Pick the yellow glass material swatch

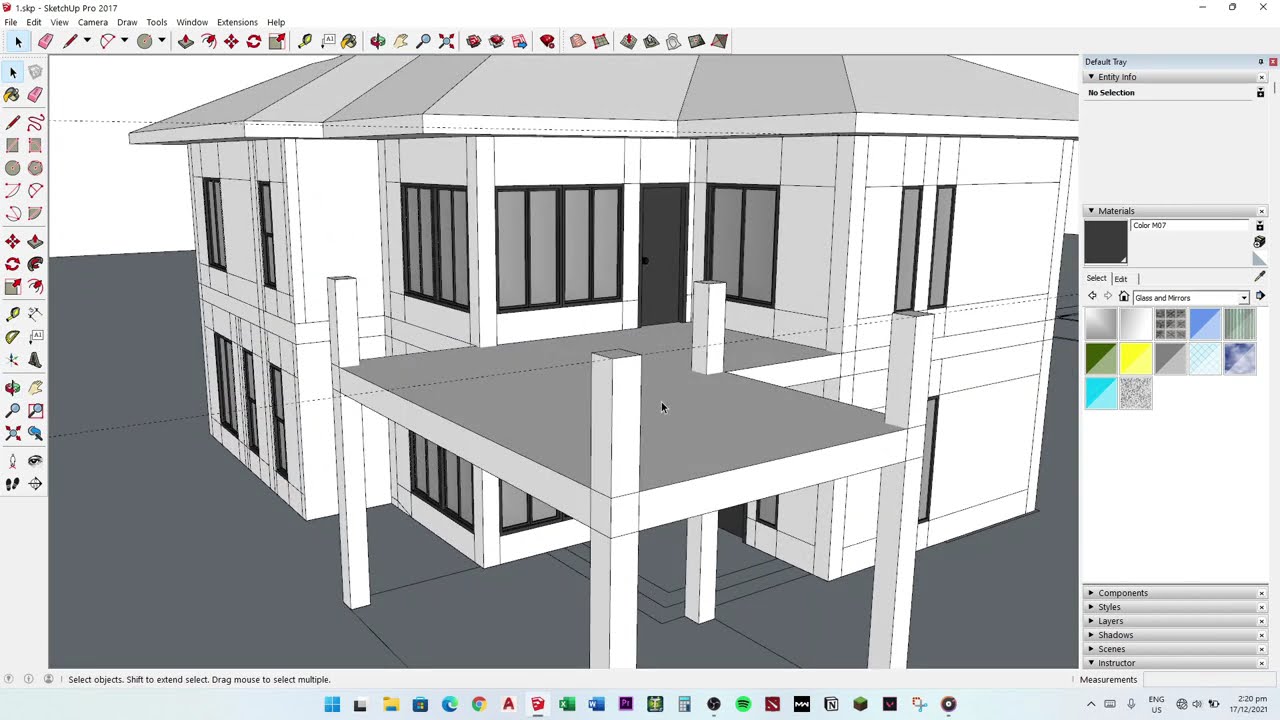coord(1135,359)
